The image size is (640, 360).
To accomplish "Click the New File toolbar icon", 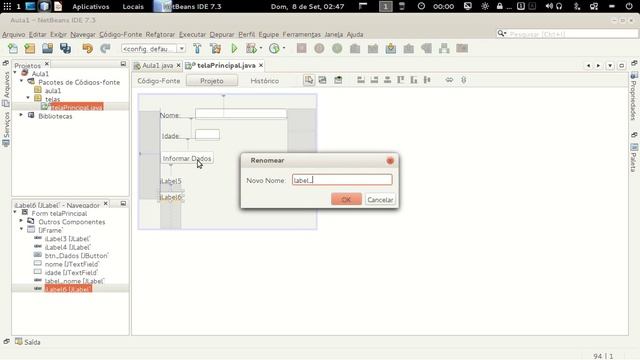I will click(13, 49).
